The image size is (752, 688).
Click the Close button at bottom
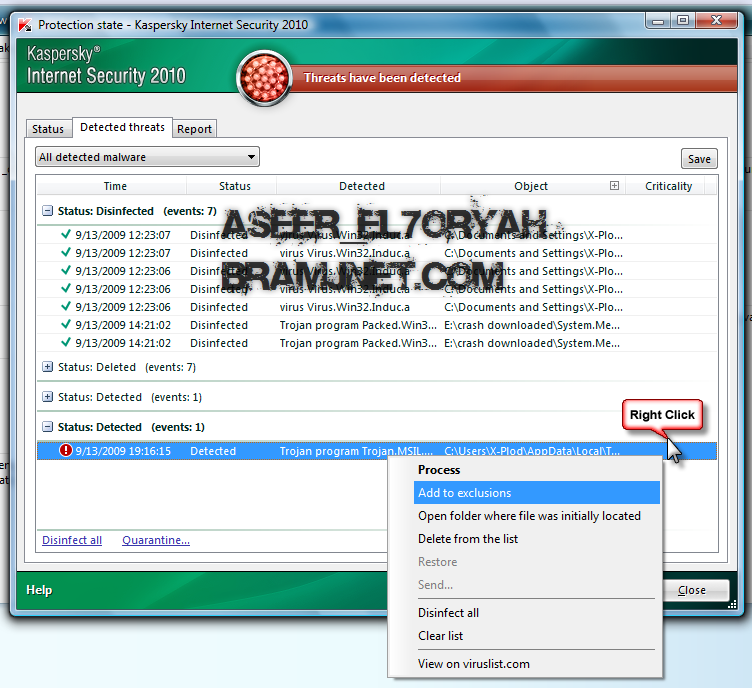click(692, 590)
